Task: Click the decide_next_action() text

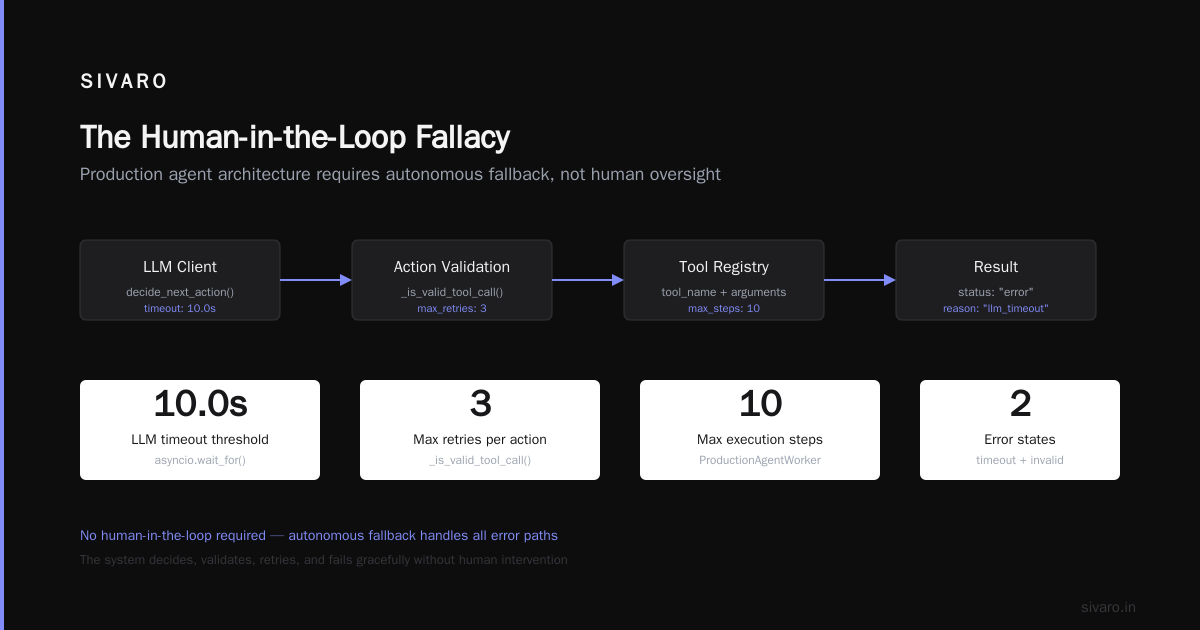Action: pyautogui.click(x=180, y=292)
